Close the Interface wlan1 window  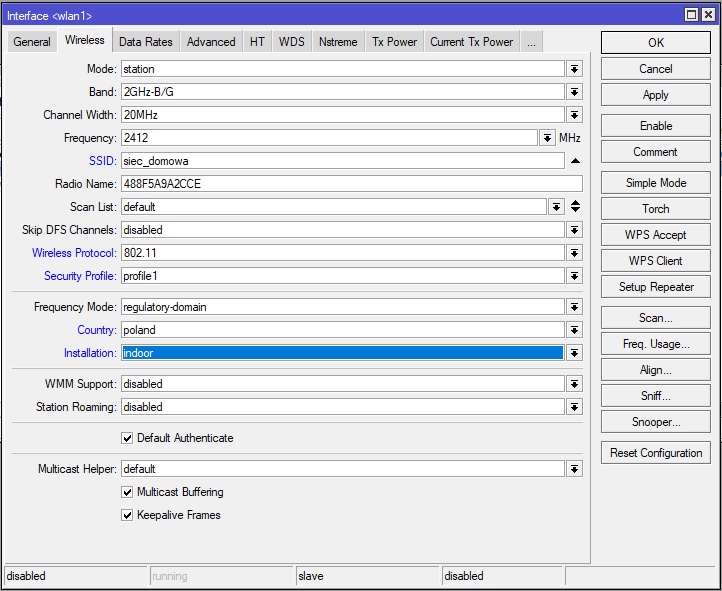[x=708, y=15]
